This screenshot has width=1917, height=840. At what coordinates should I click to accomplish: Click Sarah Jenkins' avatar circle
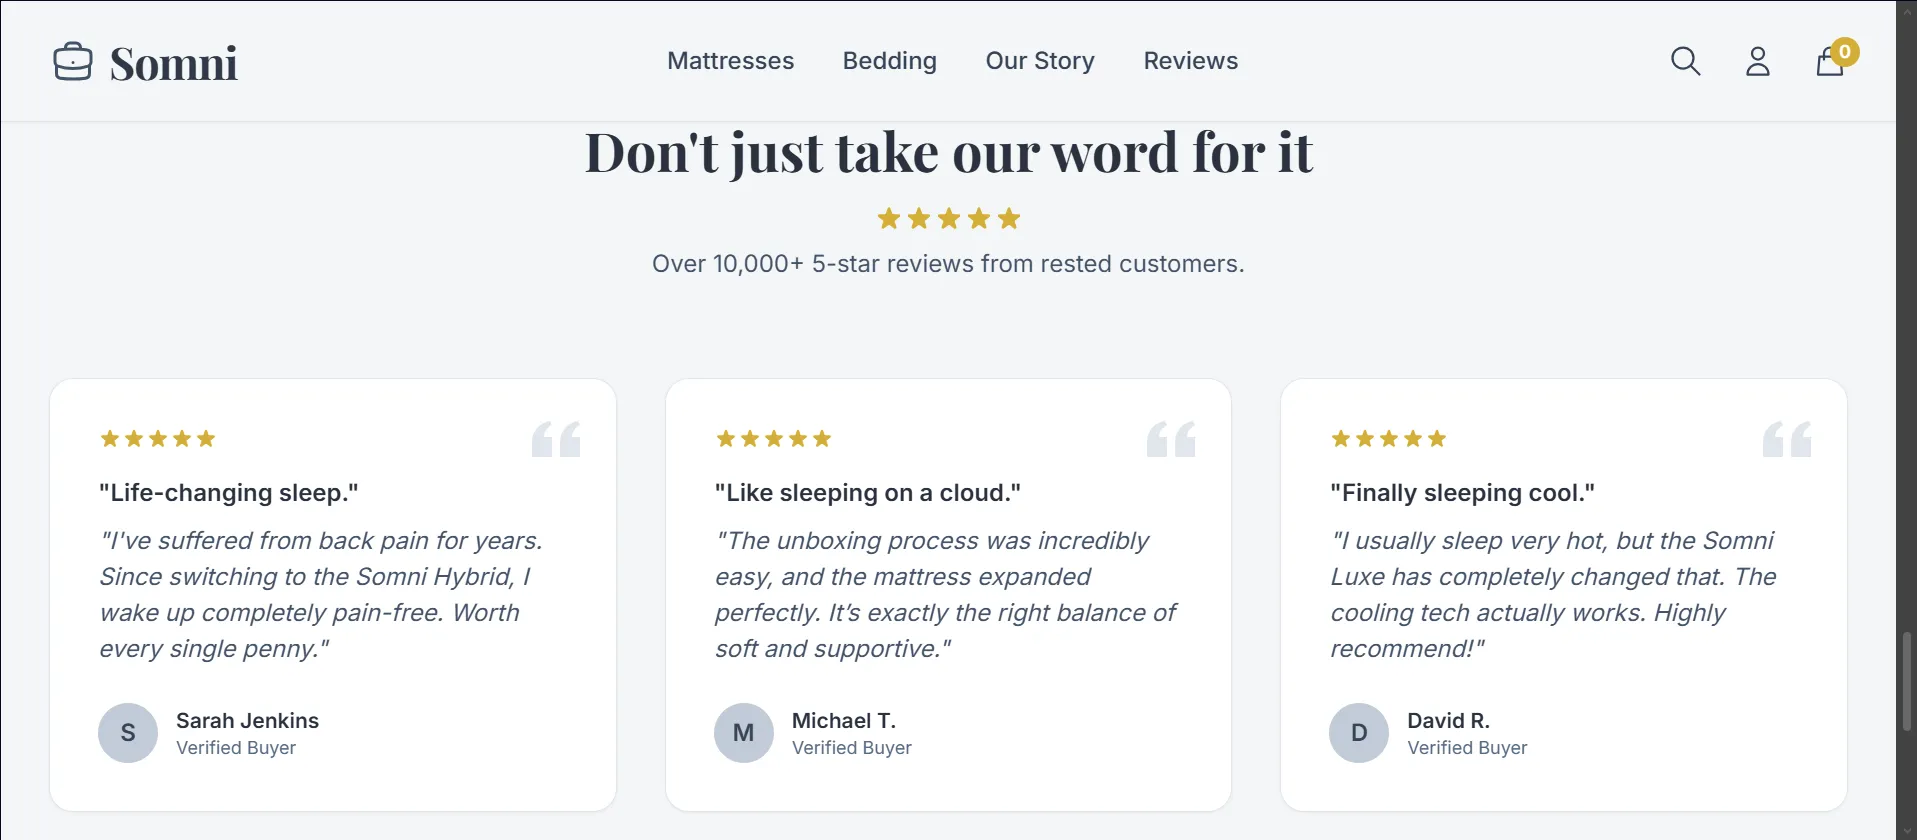(128, 733)
